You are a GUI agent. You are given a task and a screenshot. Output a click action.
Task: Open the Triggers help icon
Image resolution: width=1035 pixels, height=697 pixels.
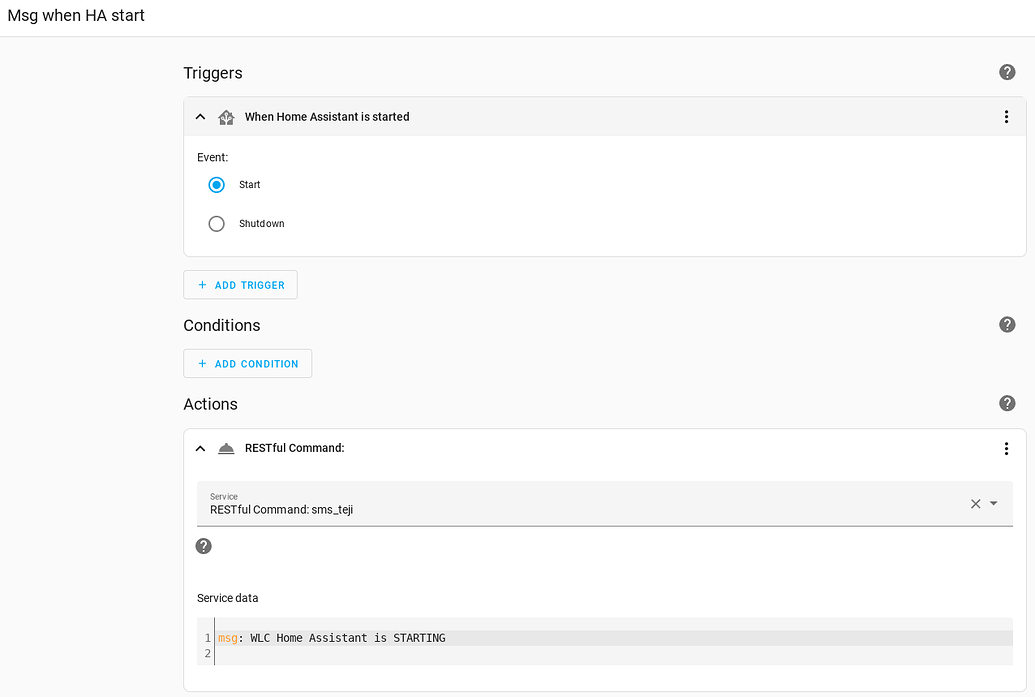point(1007,72)
